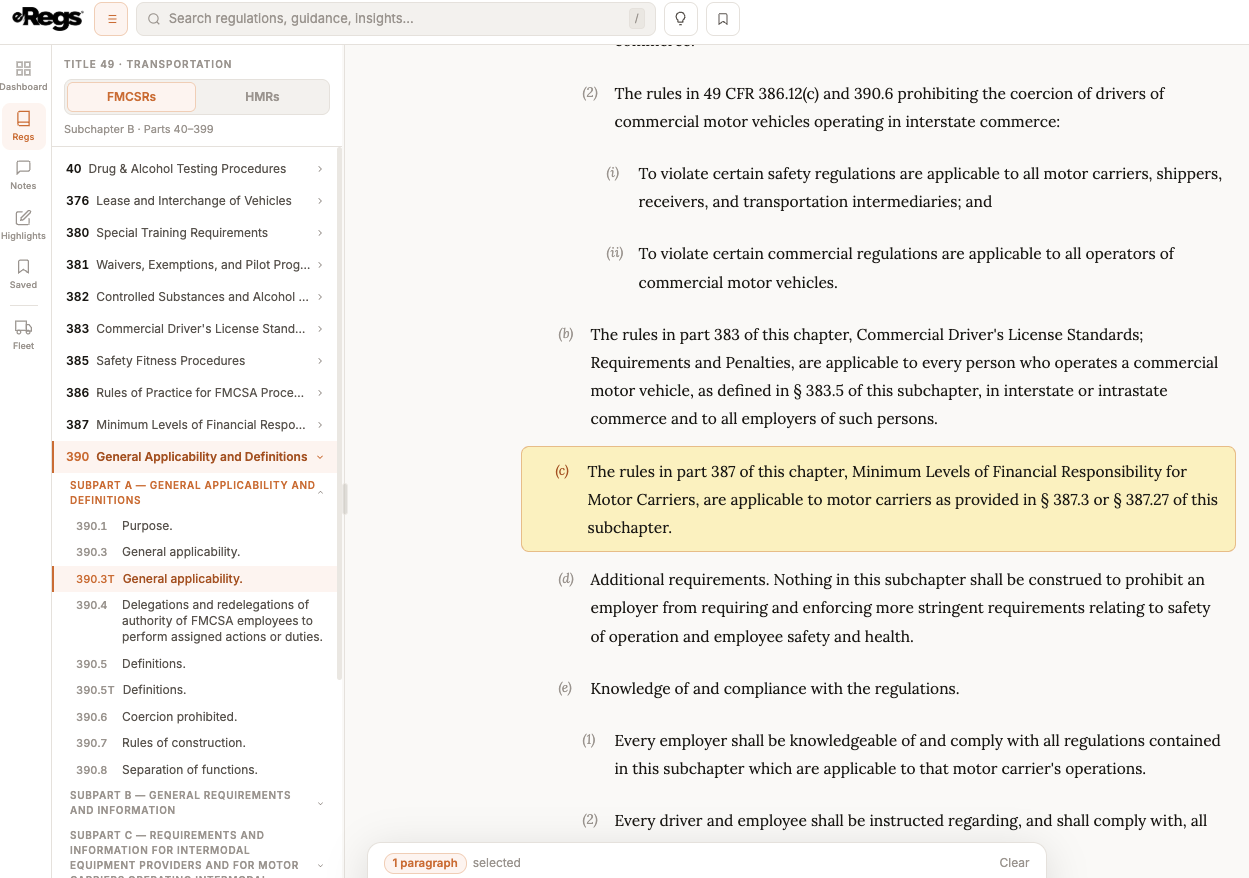This screenshot has width=1249, height=878.
Task: Click the slash shortcut badge in search
Action: [636, 19]
